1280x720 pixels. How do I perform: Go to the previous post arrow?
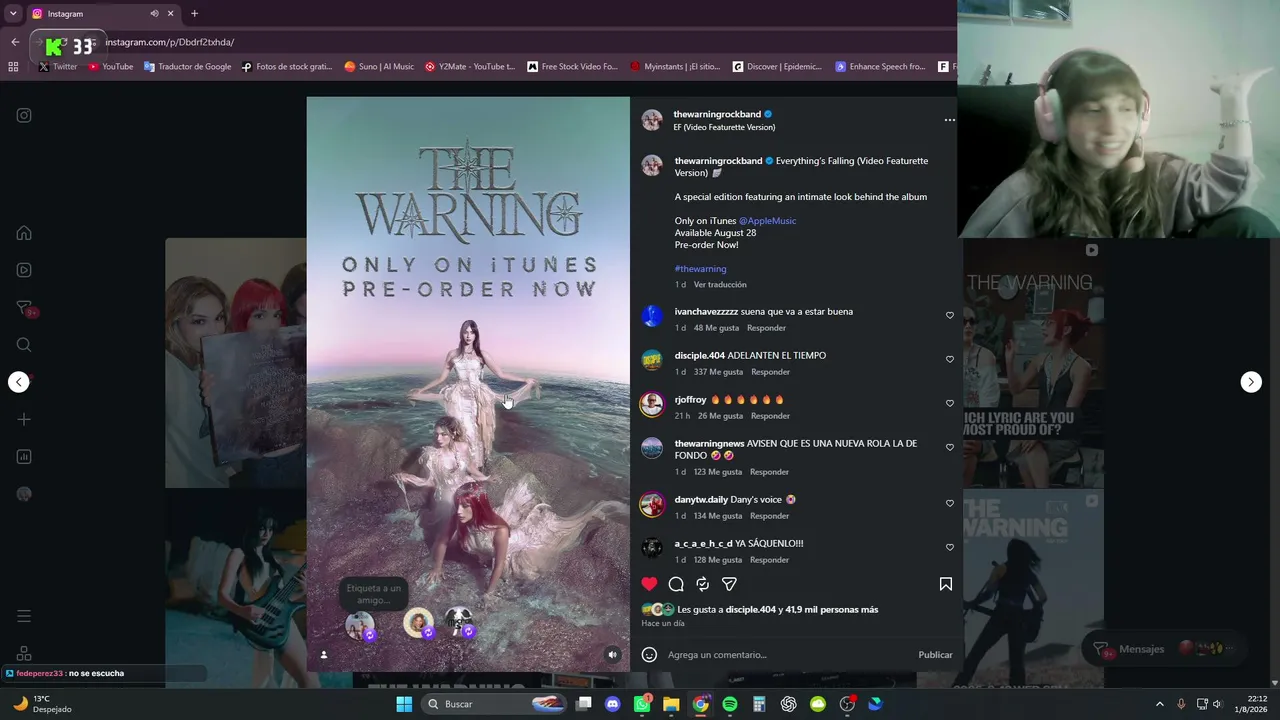click(19, 382)
